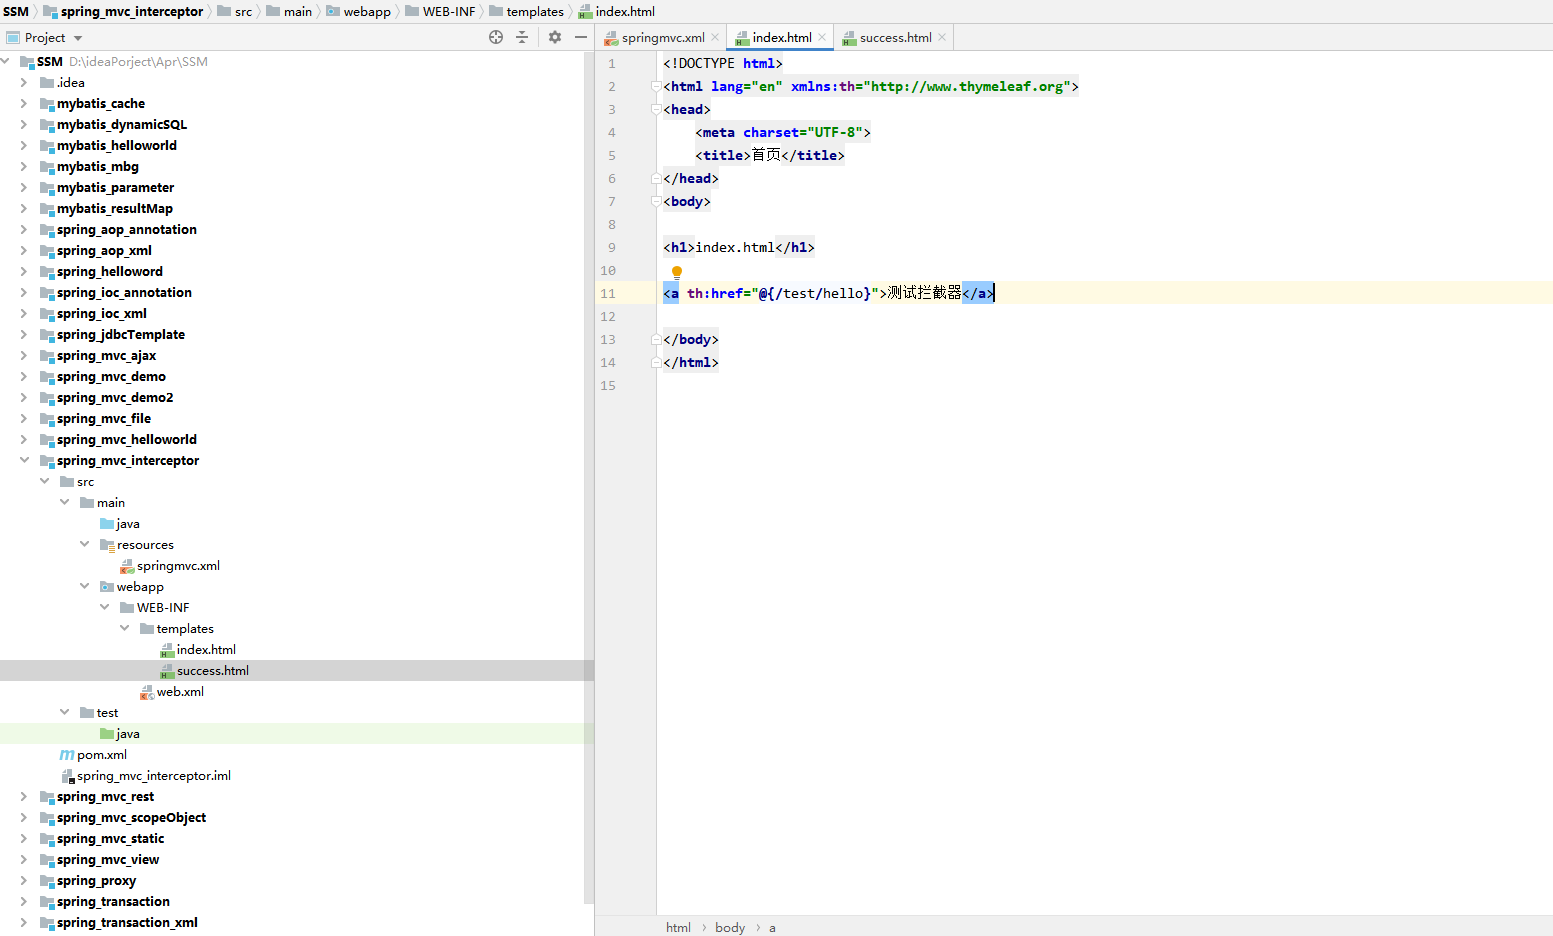Close the success.html editor tab

click(x=942, y=37)
